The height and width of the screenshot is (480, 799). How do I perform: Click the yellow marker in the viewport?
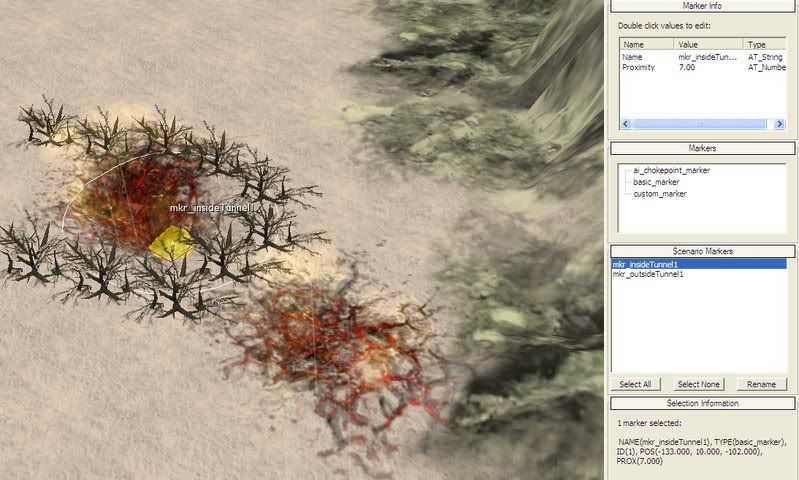click(x=171, y=244)
